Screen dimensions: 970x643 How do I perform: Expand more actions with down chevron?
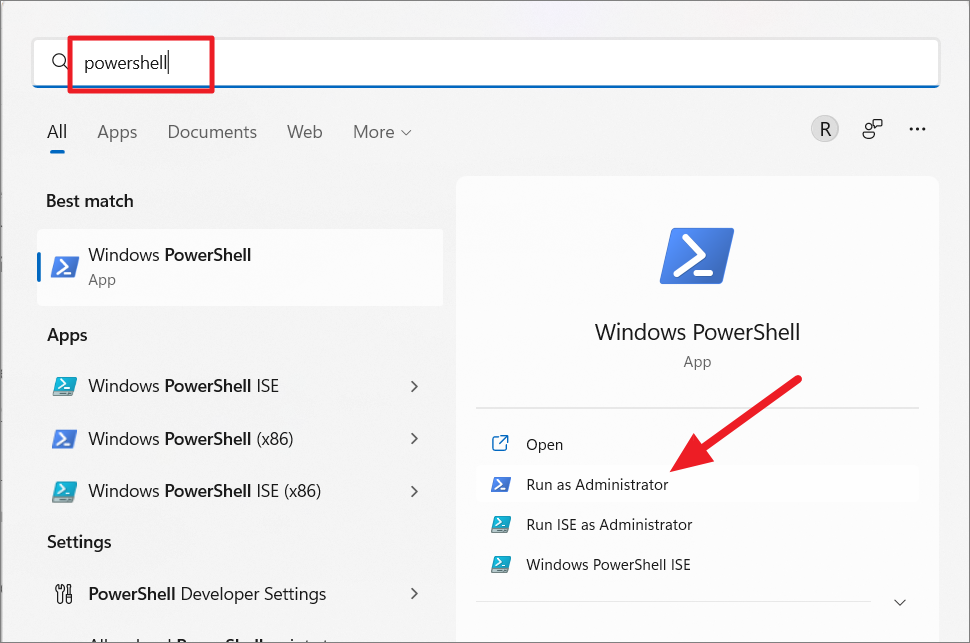[900, 602]
